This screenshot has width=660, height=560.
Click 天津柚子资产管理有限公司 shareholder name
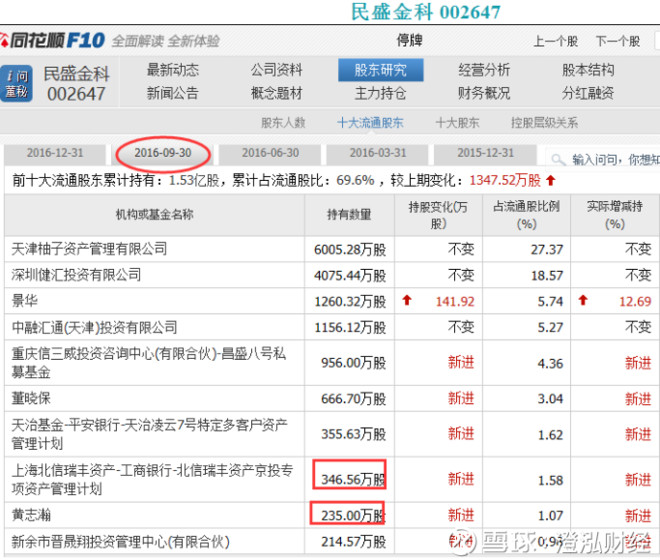[89, 249]
